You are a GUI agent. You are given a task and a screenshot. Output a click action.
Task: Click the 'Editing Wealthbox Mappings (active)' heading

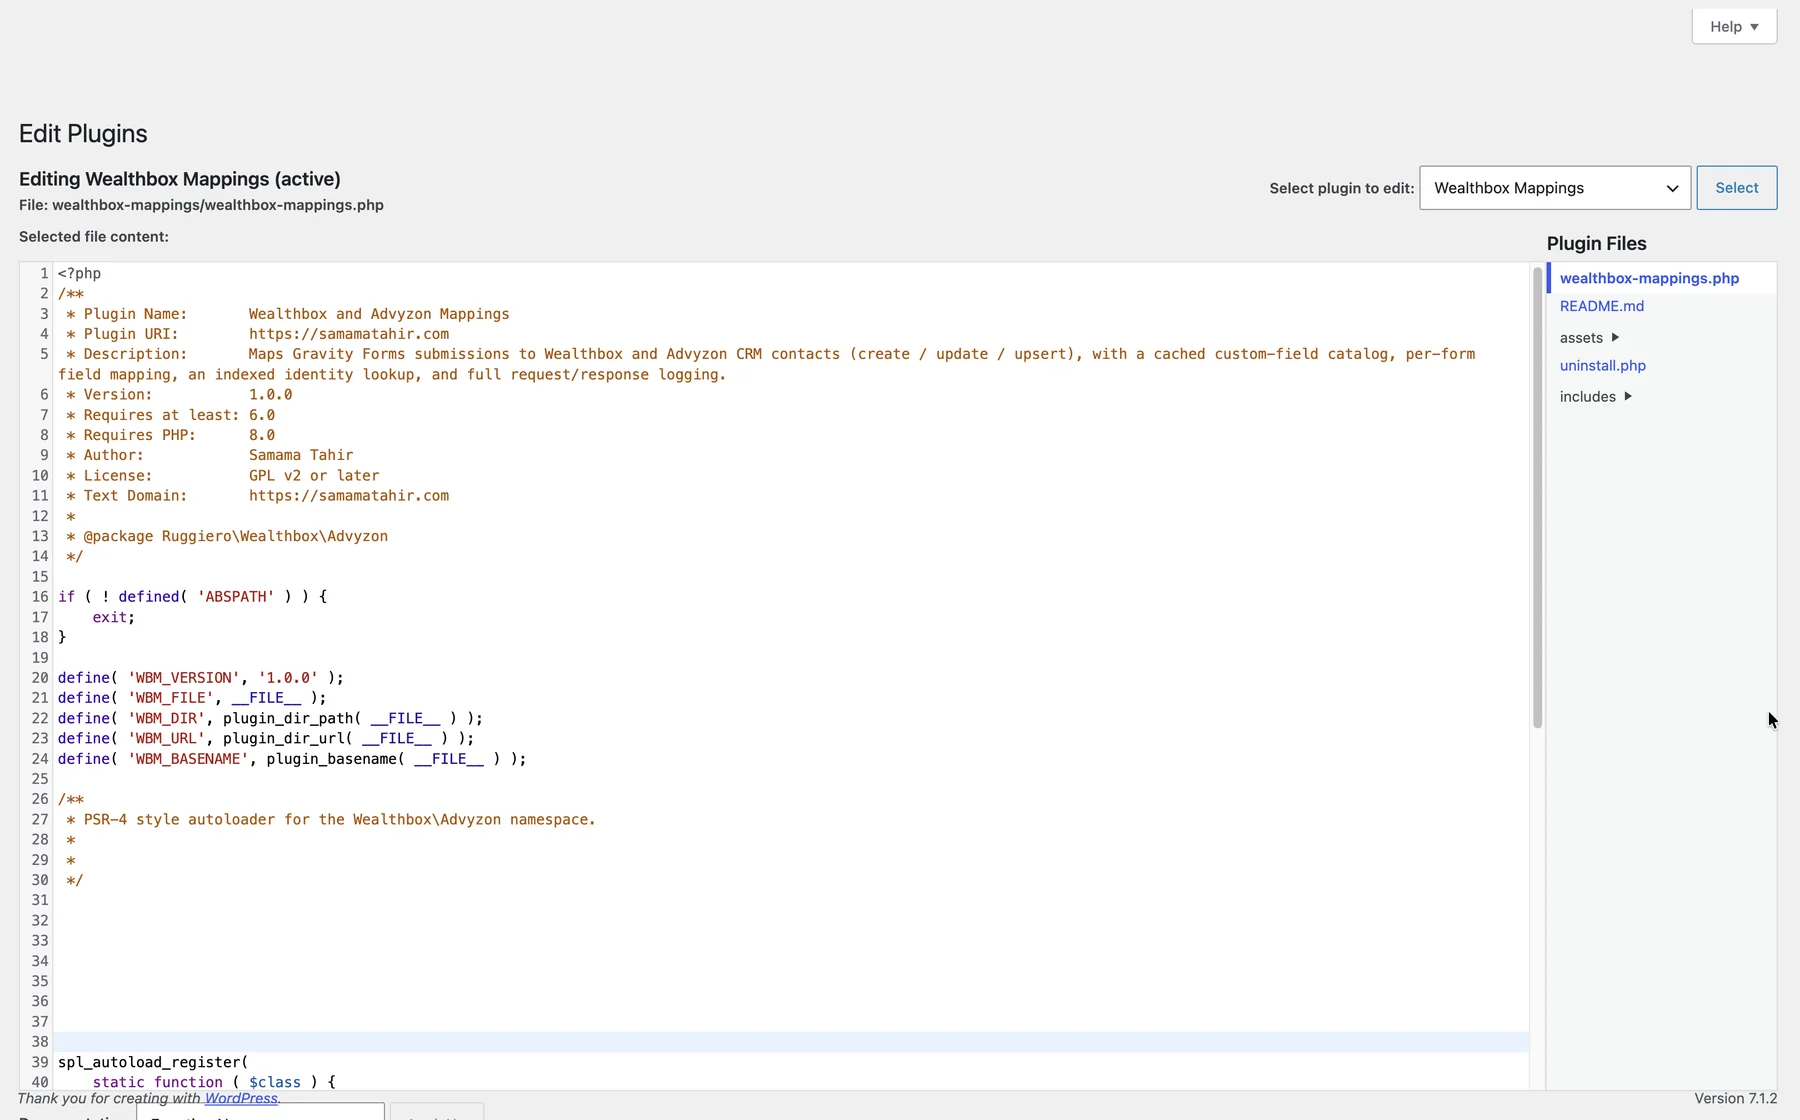pyautogui.click(x=180, y=179)
